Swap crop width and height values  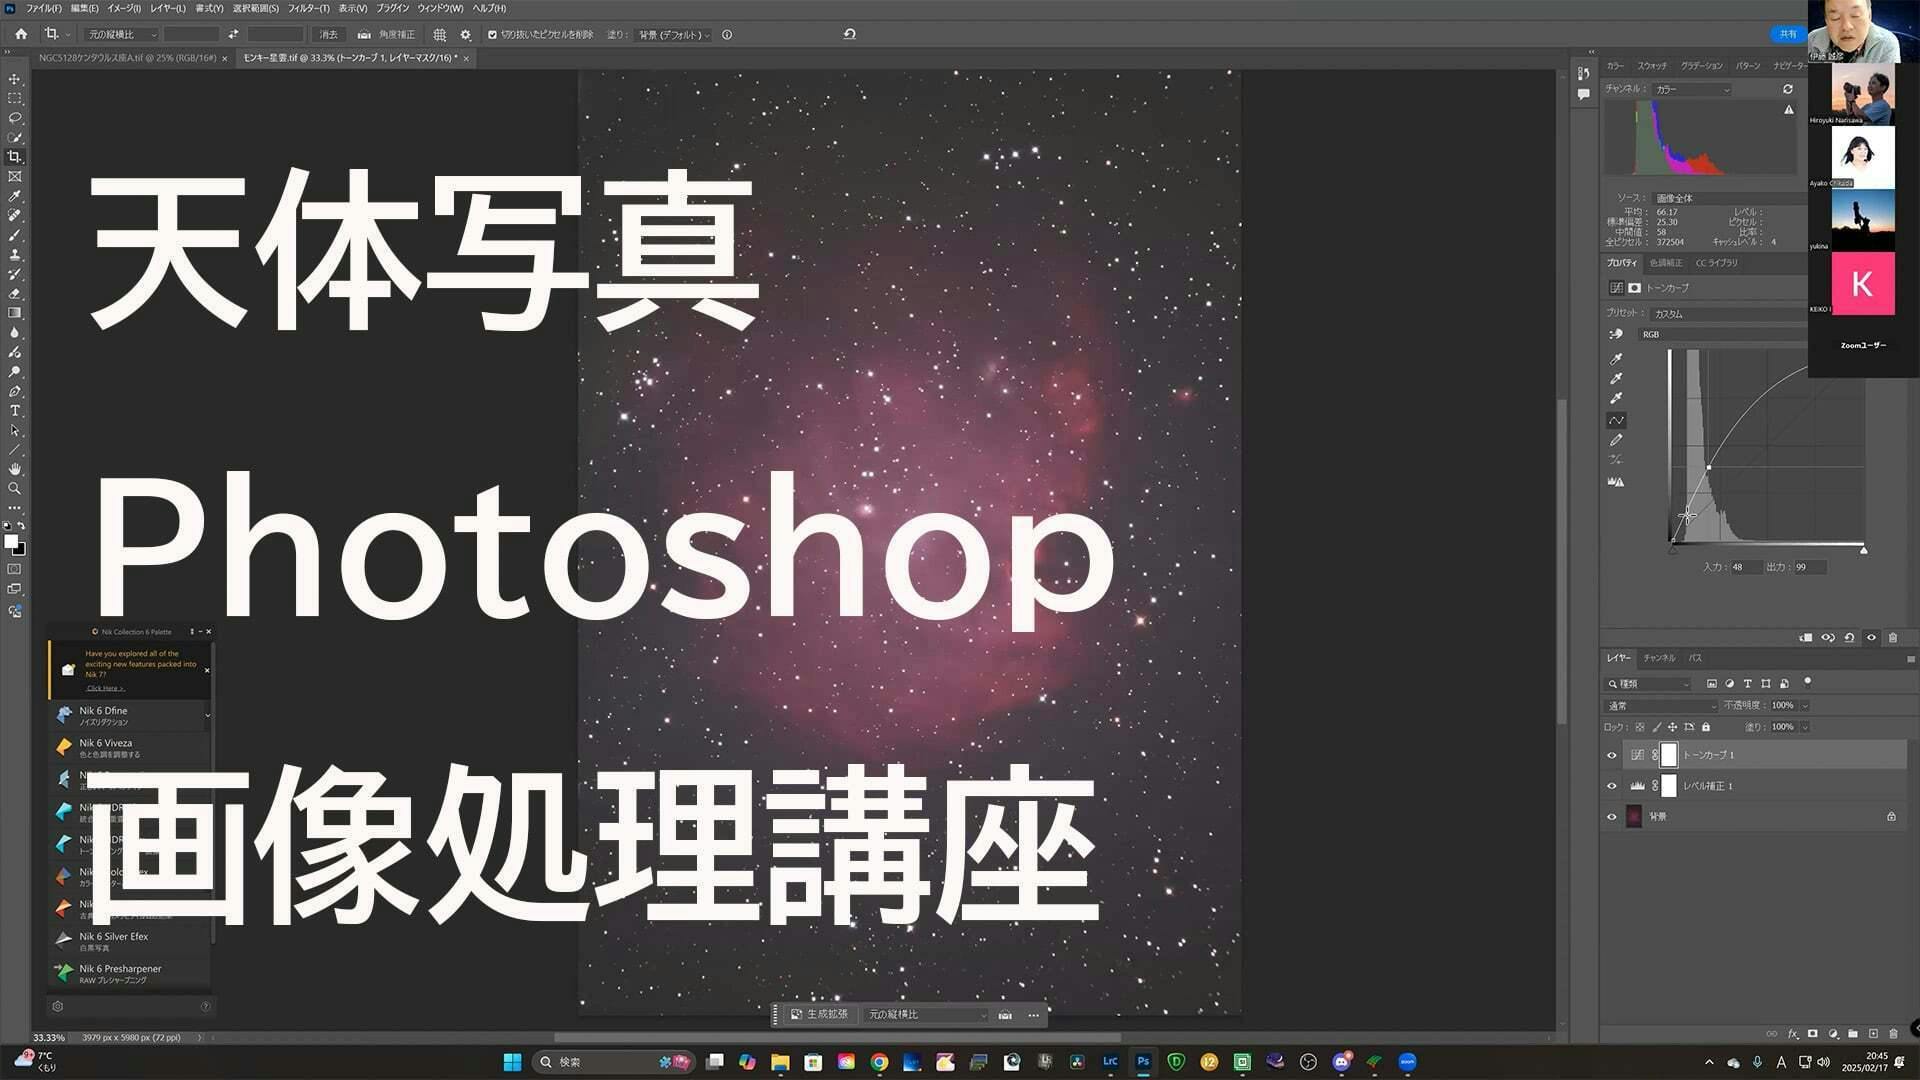pos(233,34)
